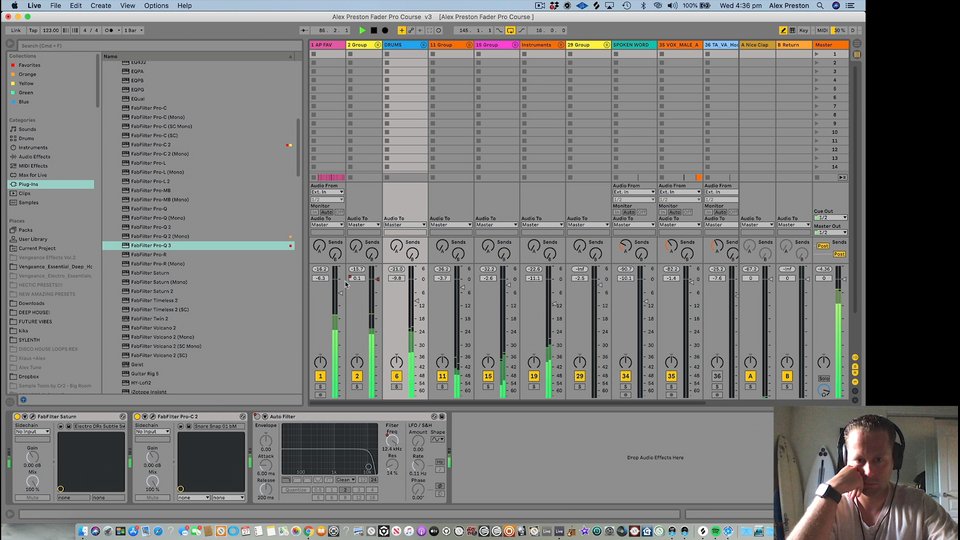
Task: Open the Help menu
Action: point(184,6)
